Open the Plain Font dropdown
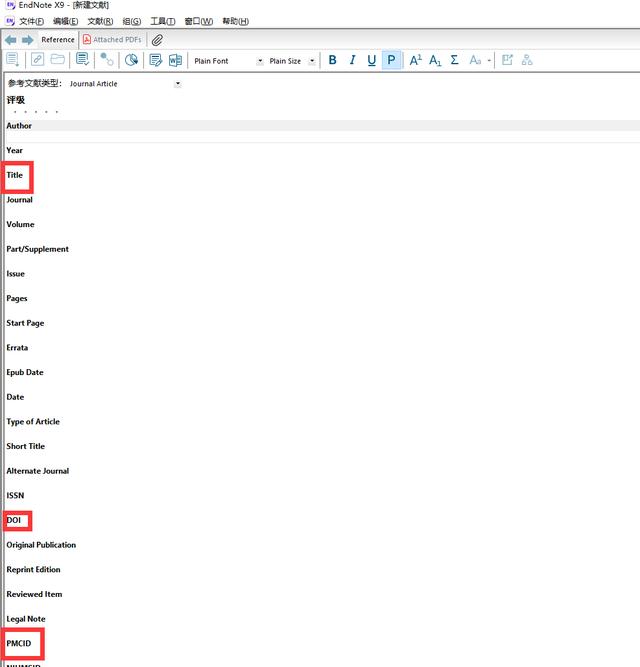Screen dimensions: 640x667 click(260, 61)
